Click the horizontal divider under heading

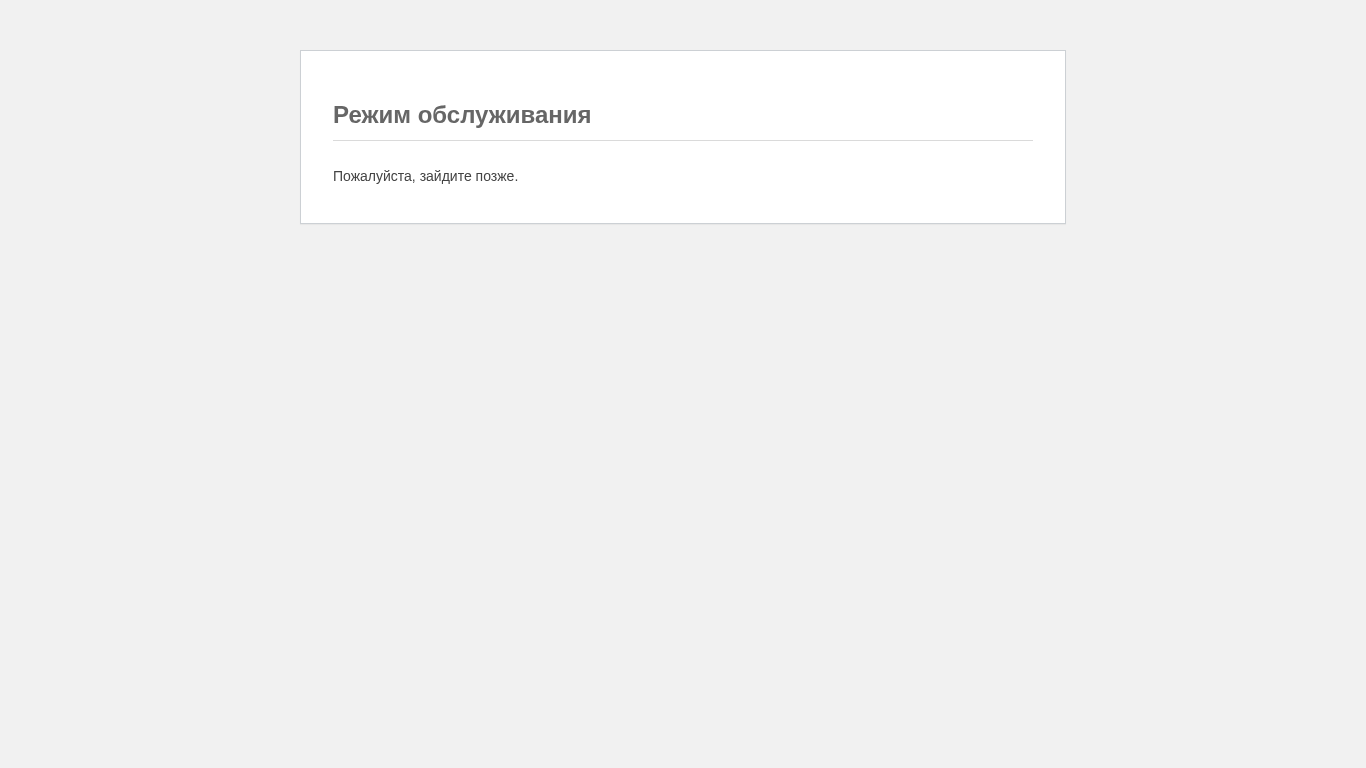[x=683, y=140]
